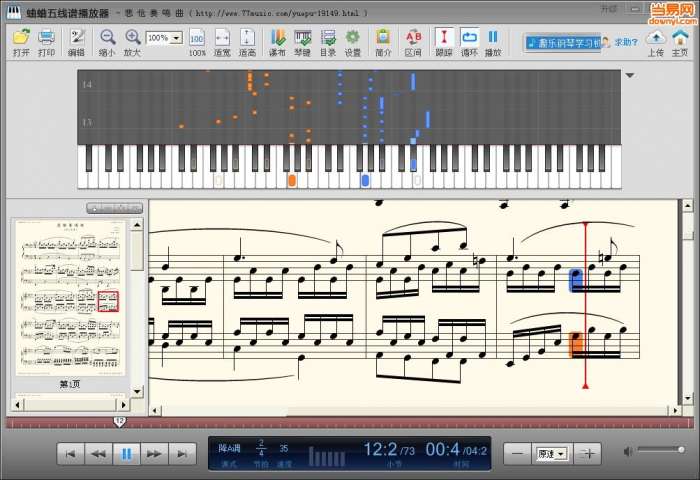
Task: Toggle loop (循环) playback mode
Action: (469, 38)
